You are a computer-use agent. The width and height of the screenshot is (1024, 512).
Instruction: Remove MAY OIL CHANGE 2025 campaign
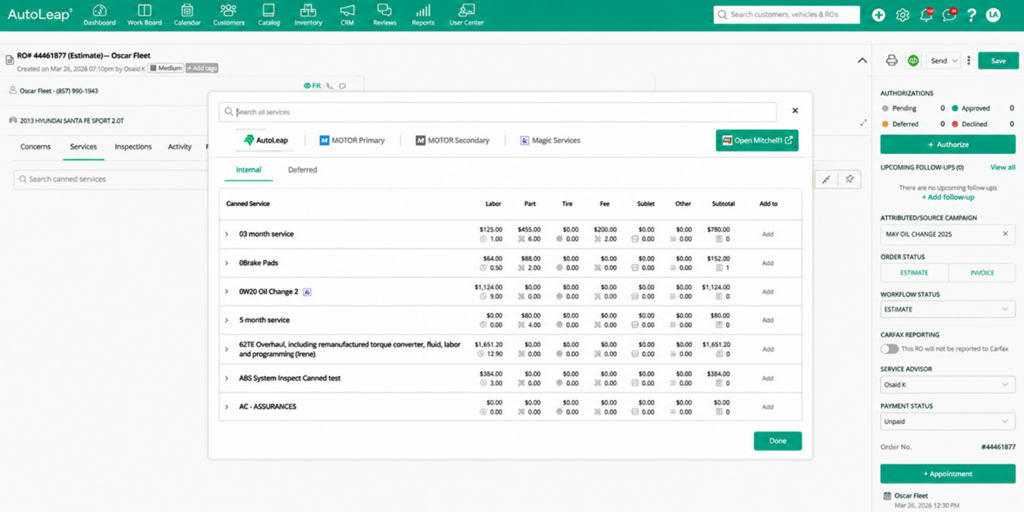[x=1005, y=234]
